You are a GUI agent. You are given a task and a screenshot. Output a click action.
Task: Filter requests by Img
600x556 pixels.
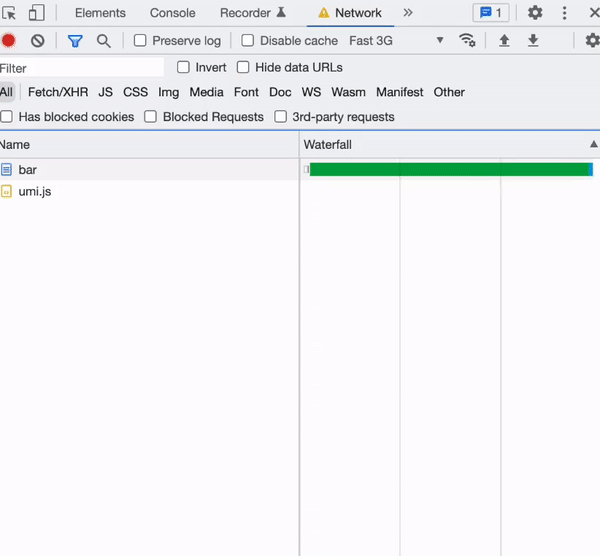tap(169, 92)
